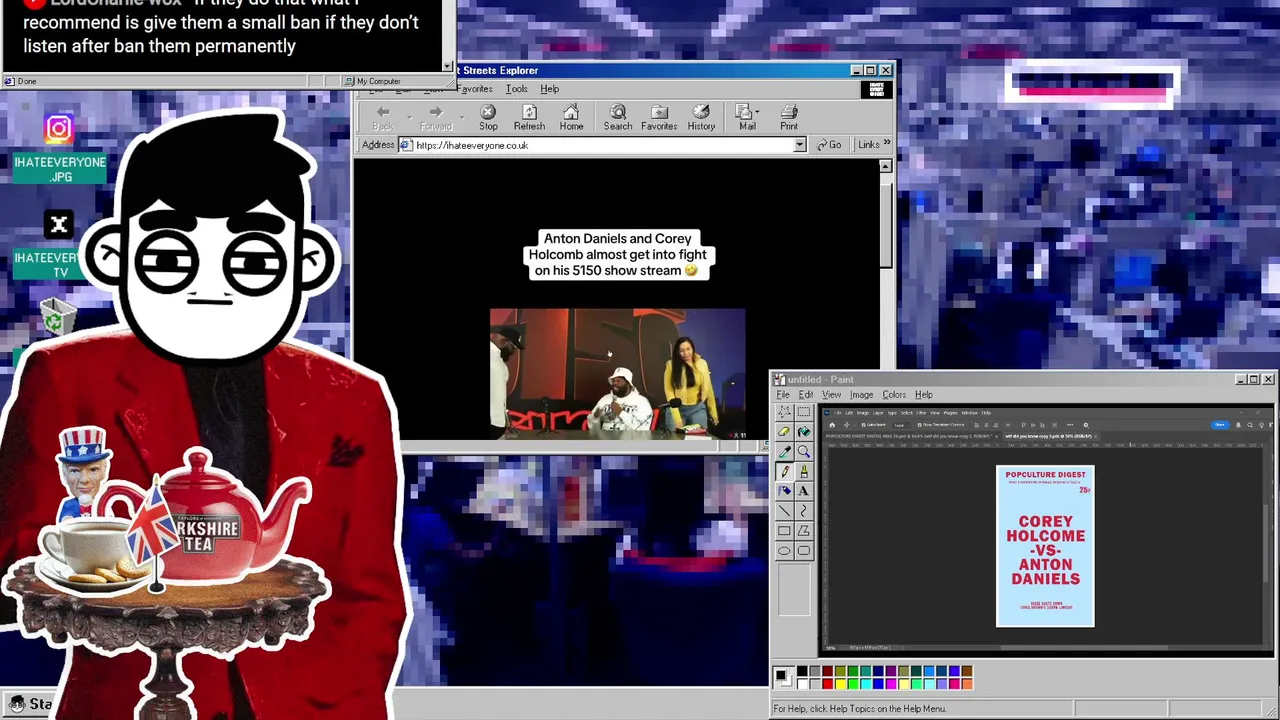
Task: Select the Brush tool in Paint
Action: click(803, 472)
